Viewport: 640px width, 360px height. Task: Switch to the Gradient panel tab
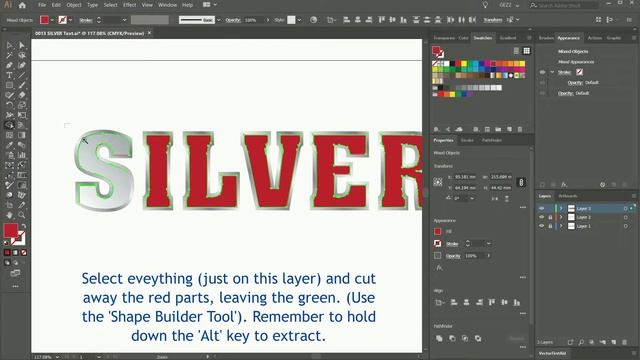(x=508, y=38)
